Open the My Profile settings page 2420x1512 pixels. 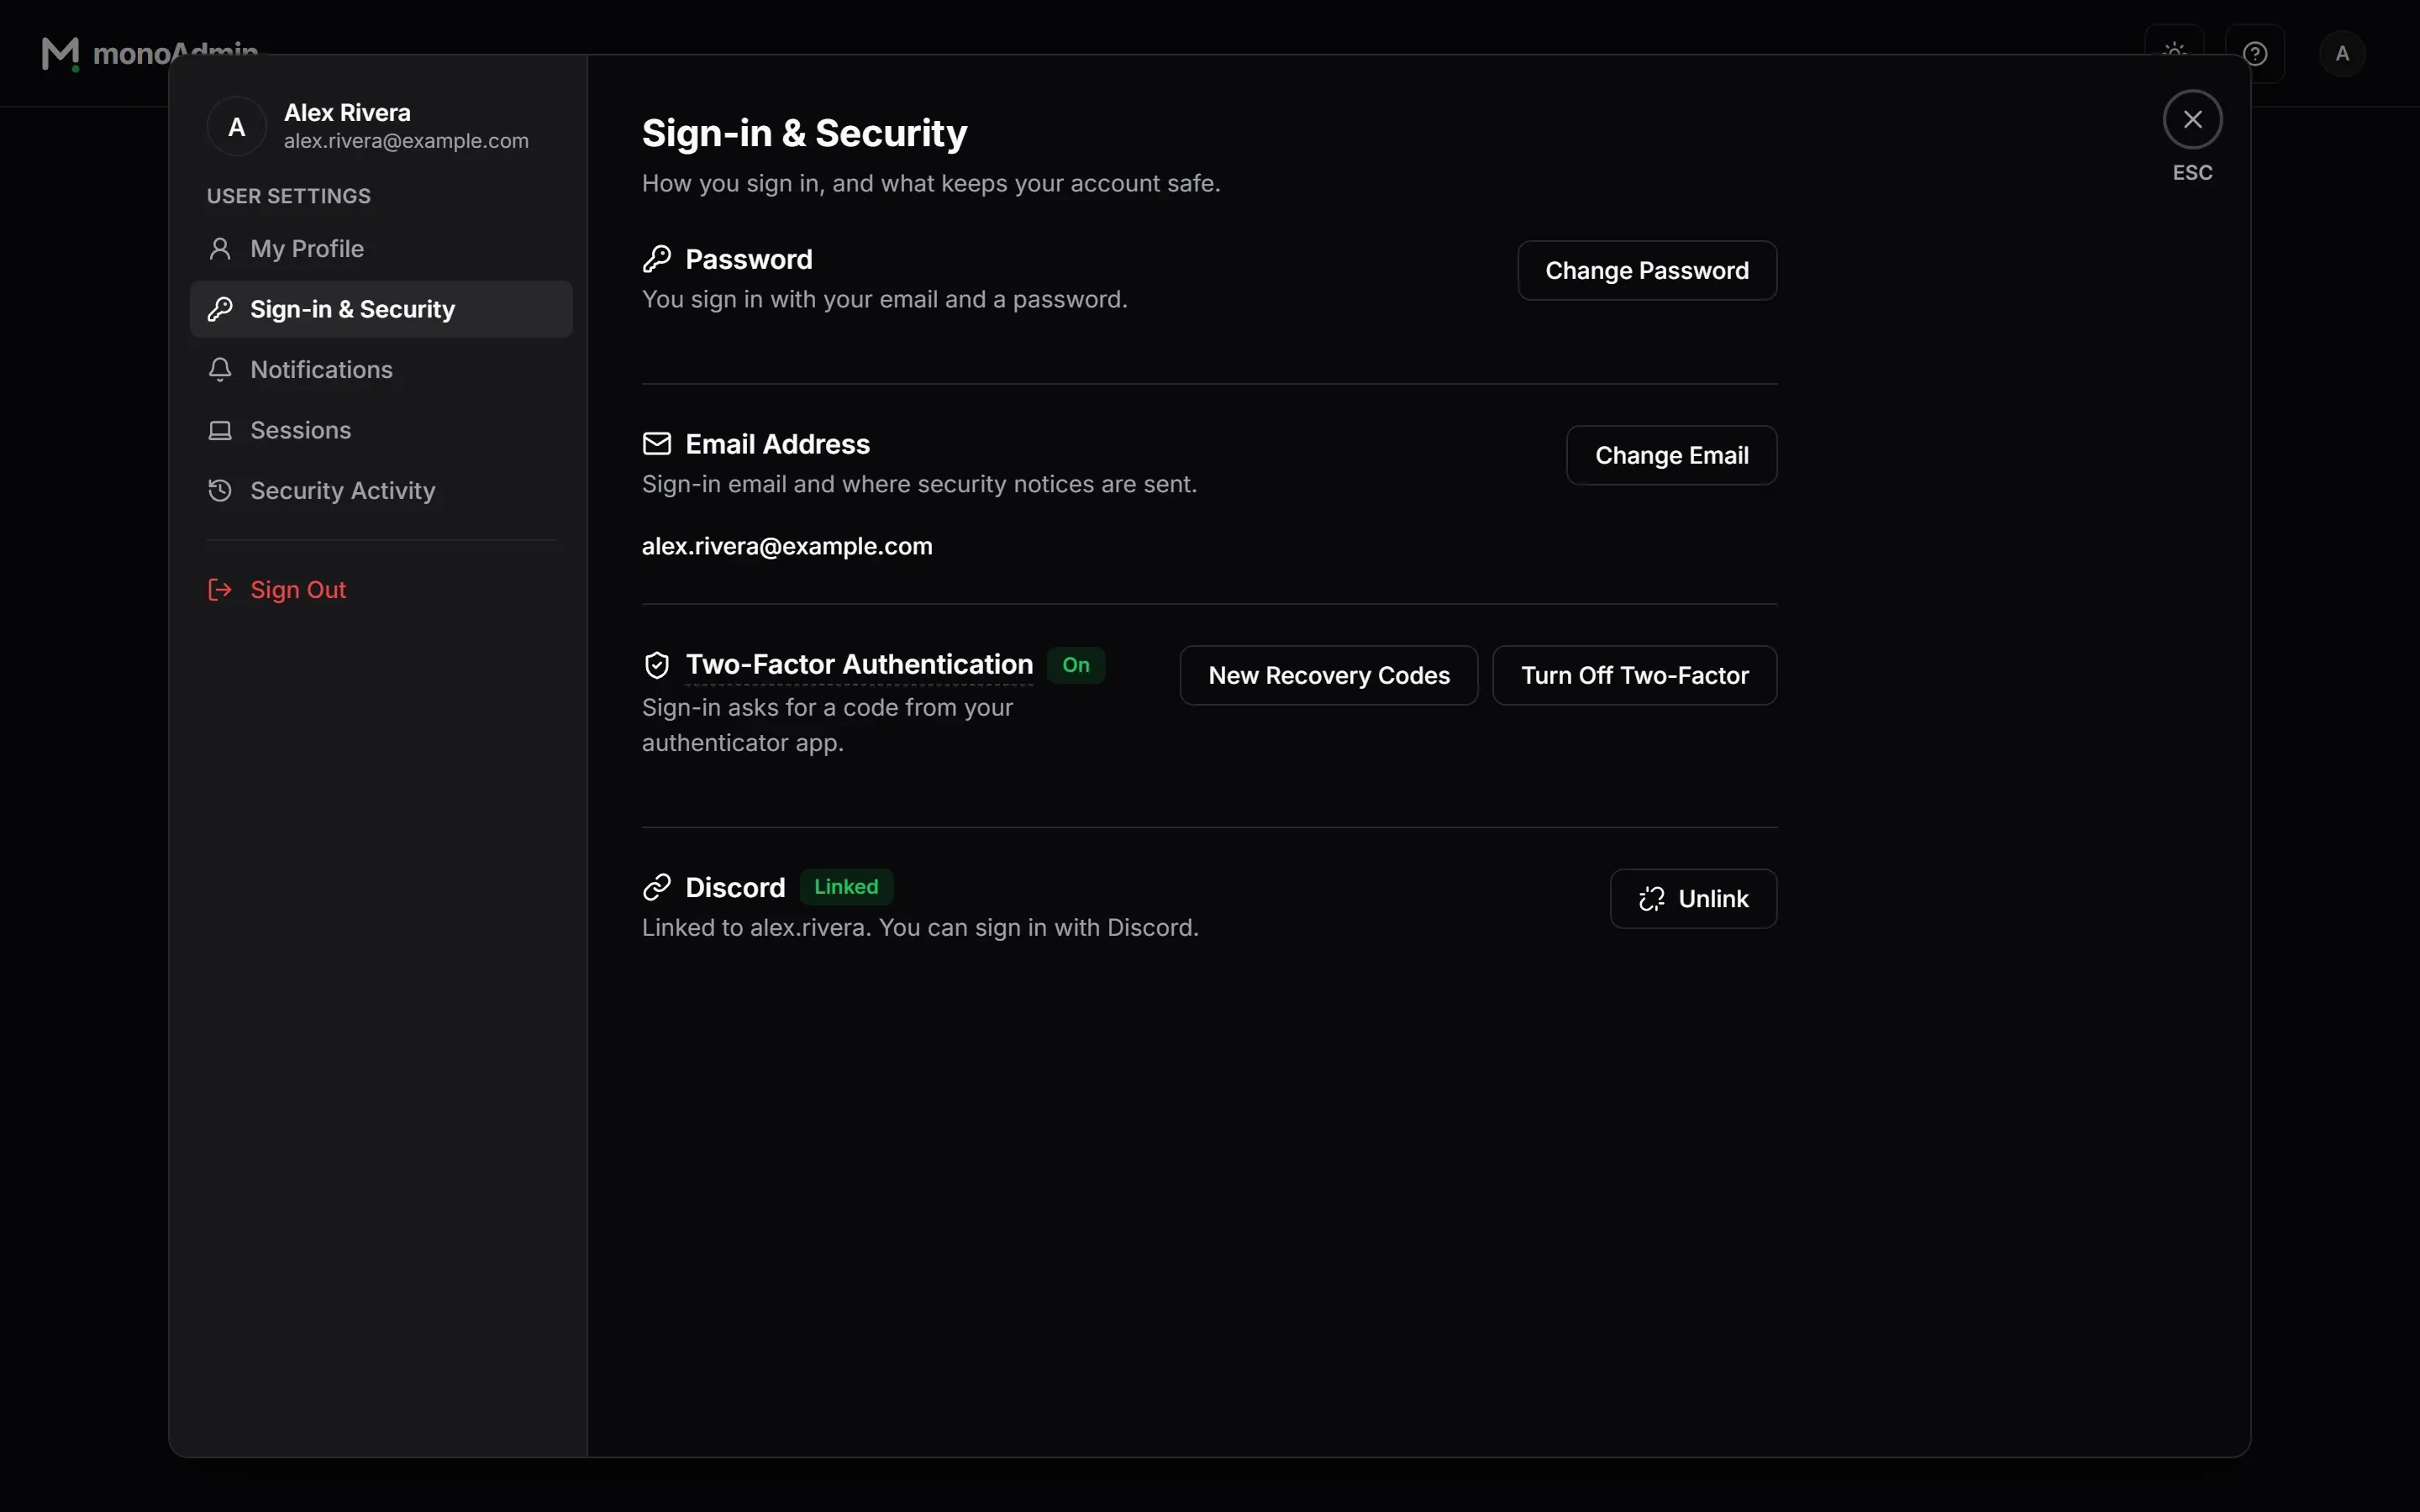pyautogui.click(x=381, y=249)
